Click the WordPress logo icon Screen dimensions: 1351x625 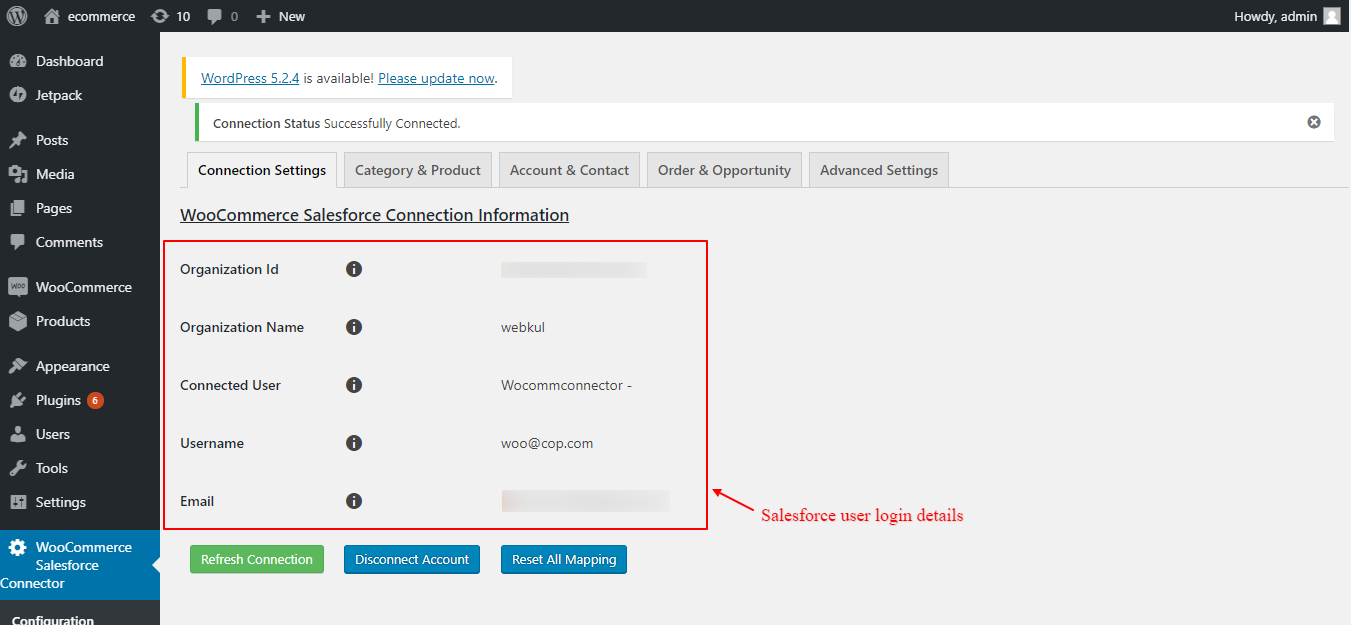(x=17, y=16)
